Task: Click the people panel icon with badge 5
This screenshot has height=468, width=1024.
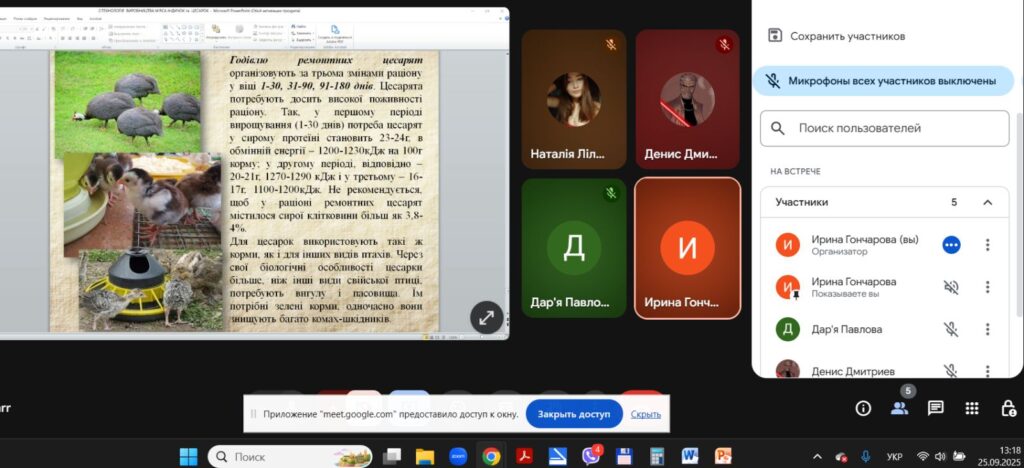Action: 900,408
